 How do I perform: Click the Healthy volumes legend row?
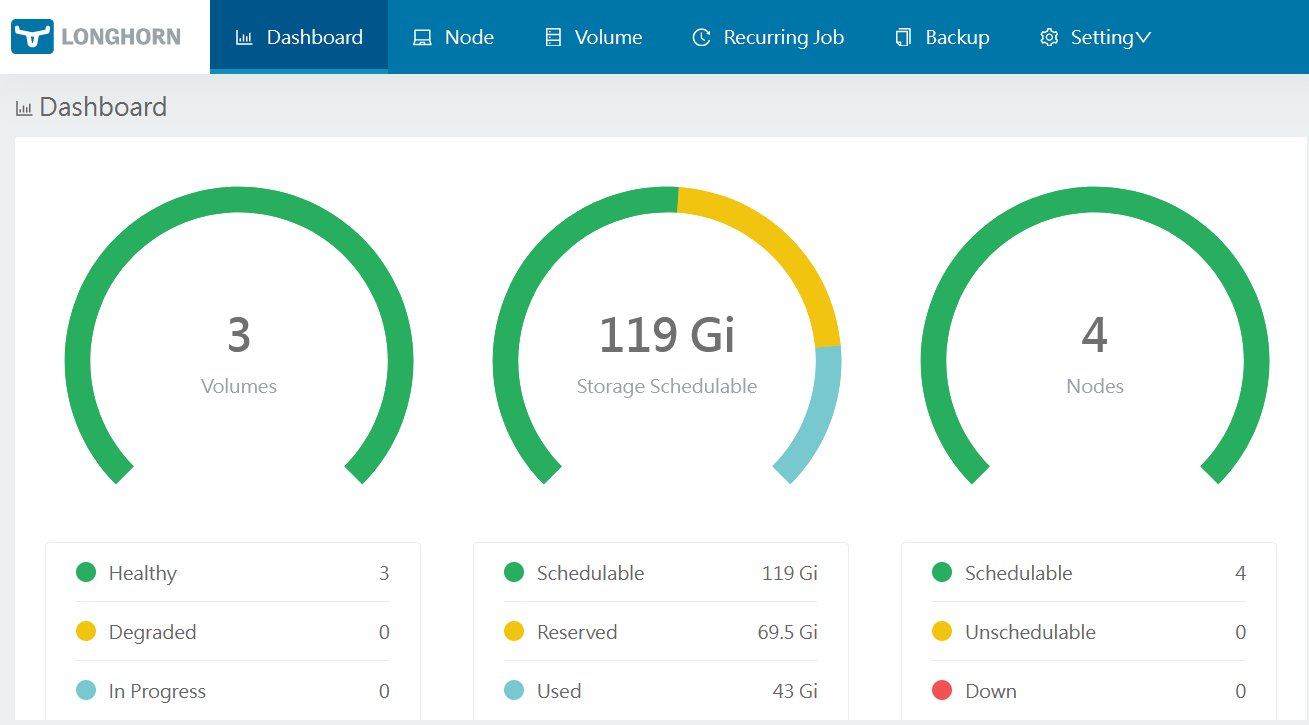233,573
